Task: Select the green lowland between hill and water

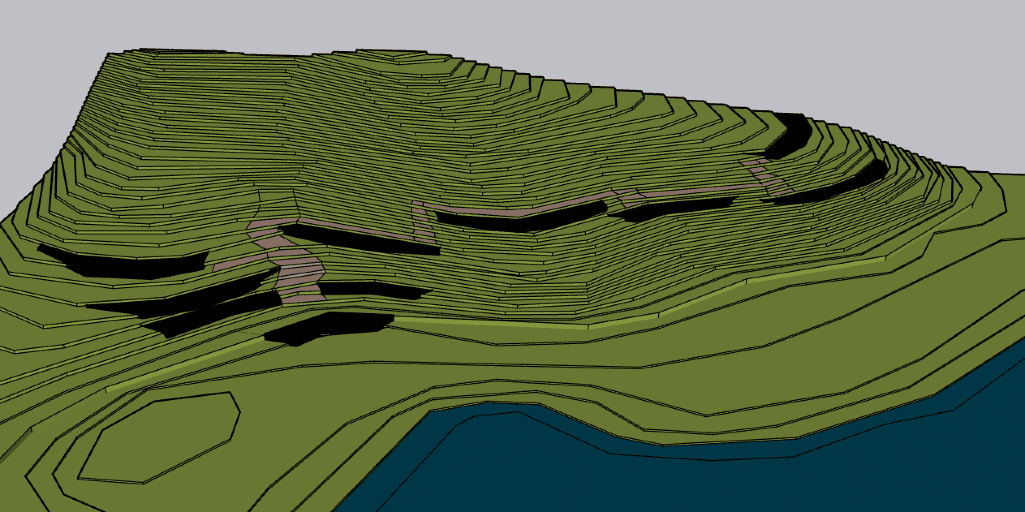Action: pos(600,370)
